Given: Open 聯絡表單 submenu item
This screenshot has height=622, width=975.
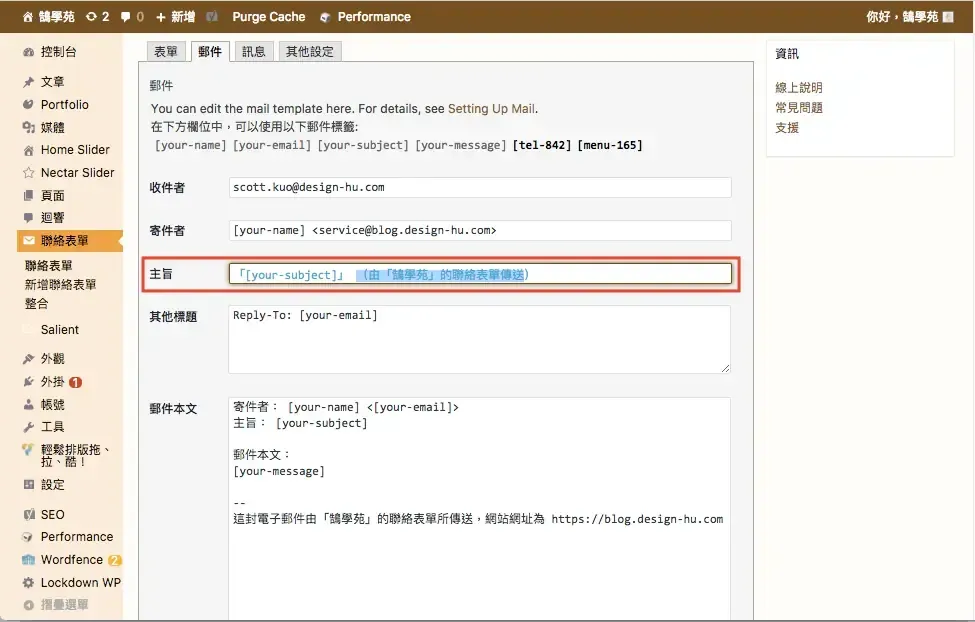Looking at the screenshot, I should [x=49, y=266].
